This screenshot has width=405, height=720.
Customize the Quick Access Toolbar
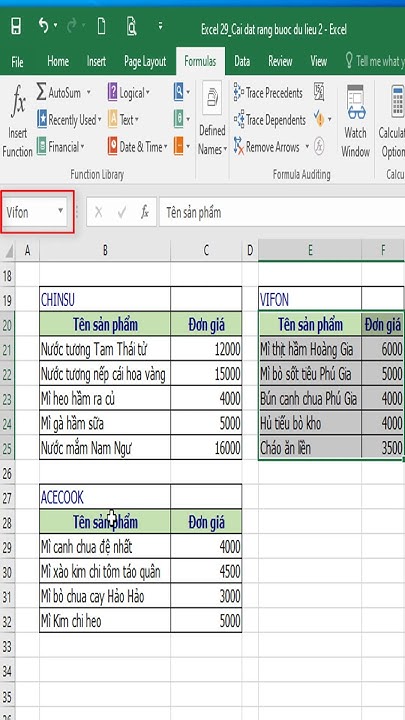pyautogui.click(x=160, y=26)
